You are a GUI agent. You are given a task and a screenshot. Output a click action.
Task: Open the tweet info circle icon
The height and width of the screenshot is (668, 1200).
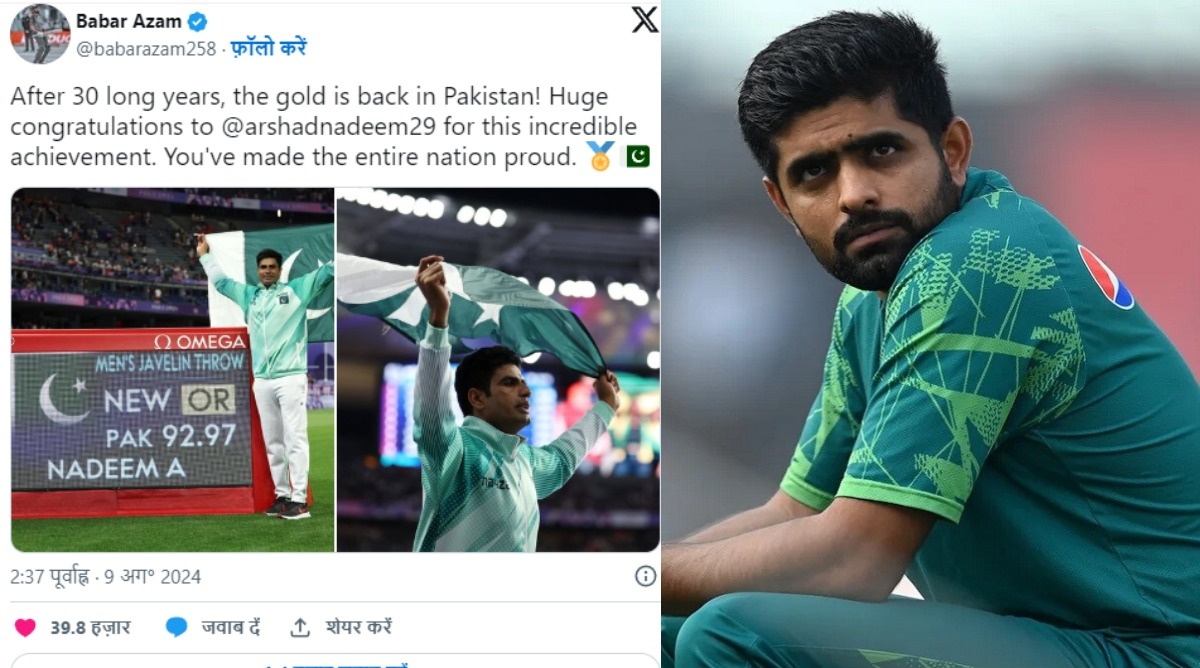pyautogui.click(x=646, y=575)
